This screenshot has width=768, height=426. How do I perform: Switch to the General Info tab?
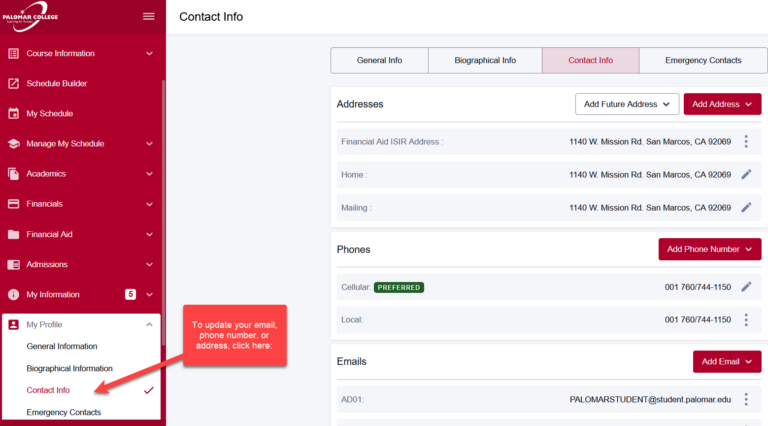point(379,60)
